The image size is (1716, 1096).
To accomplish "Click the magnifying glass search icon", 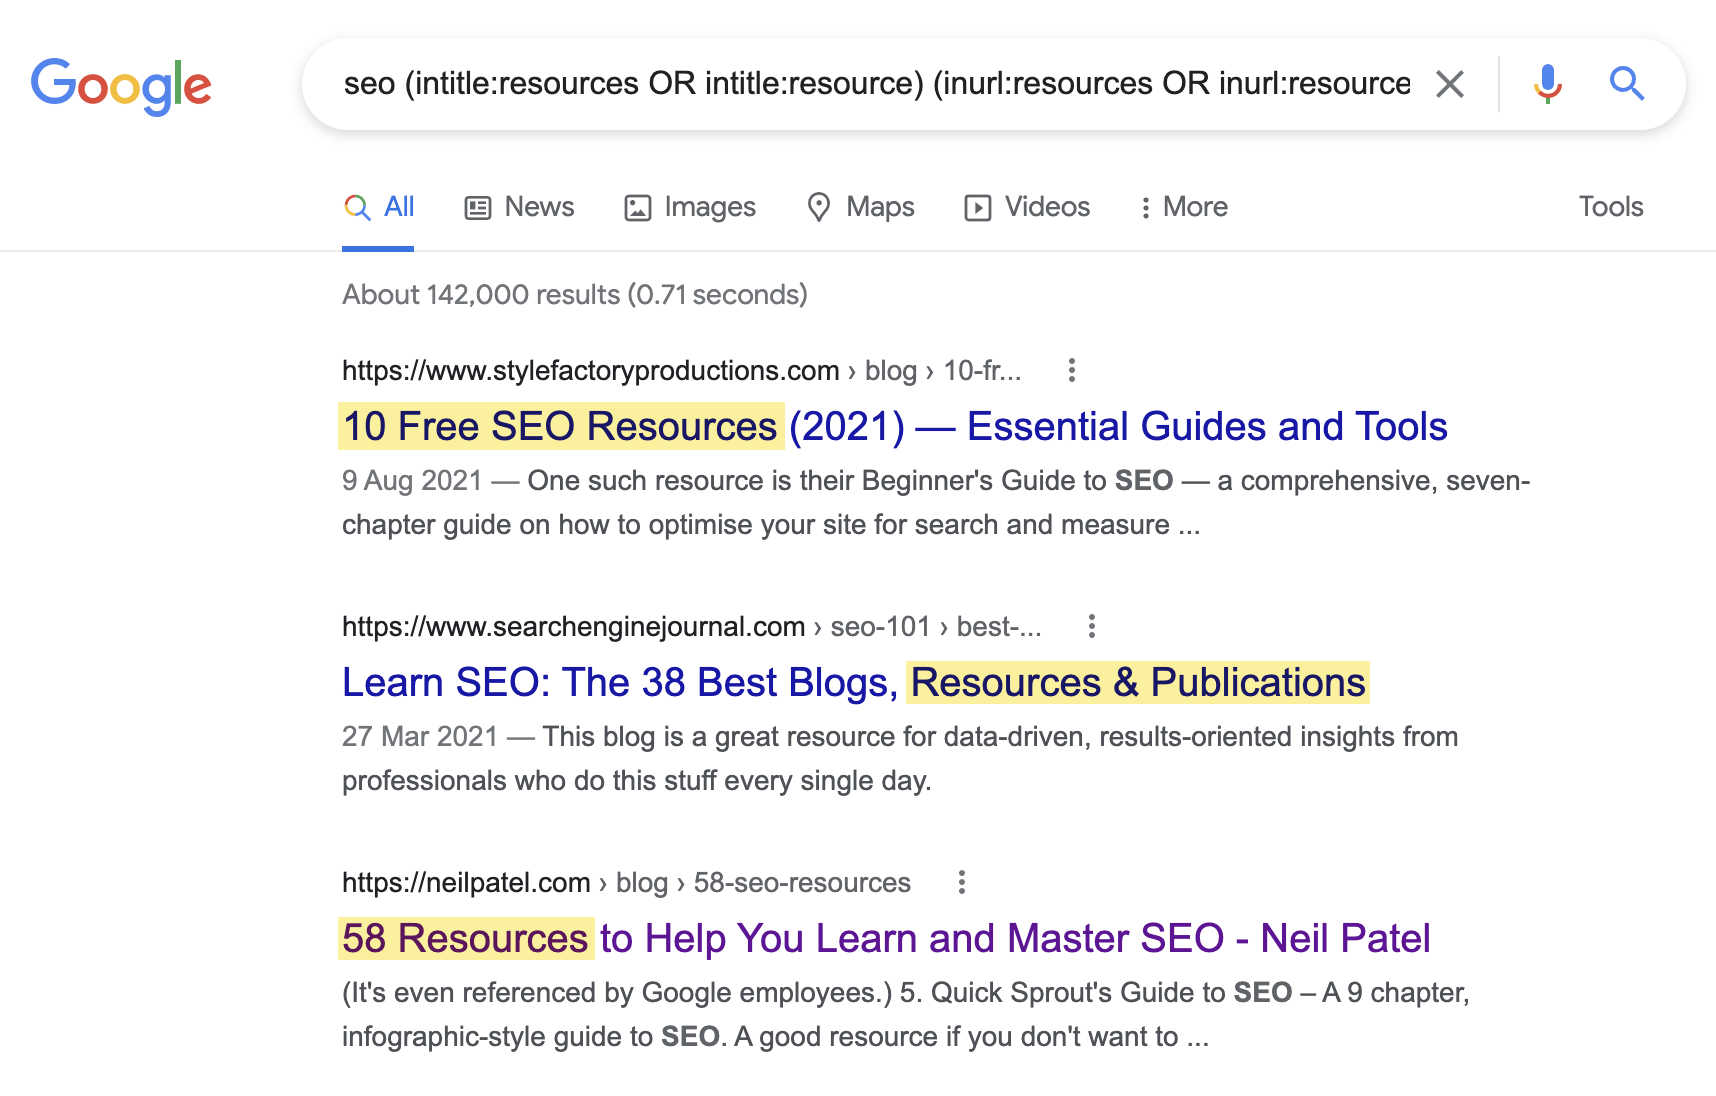I will click(x=1627, y=84).
